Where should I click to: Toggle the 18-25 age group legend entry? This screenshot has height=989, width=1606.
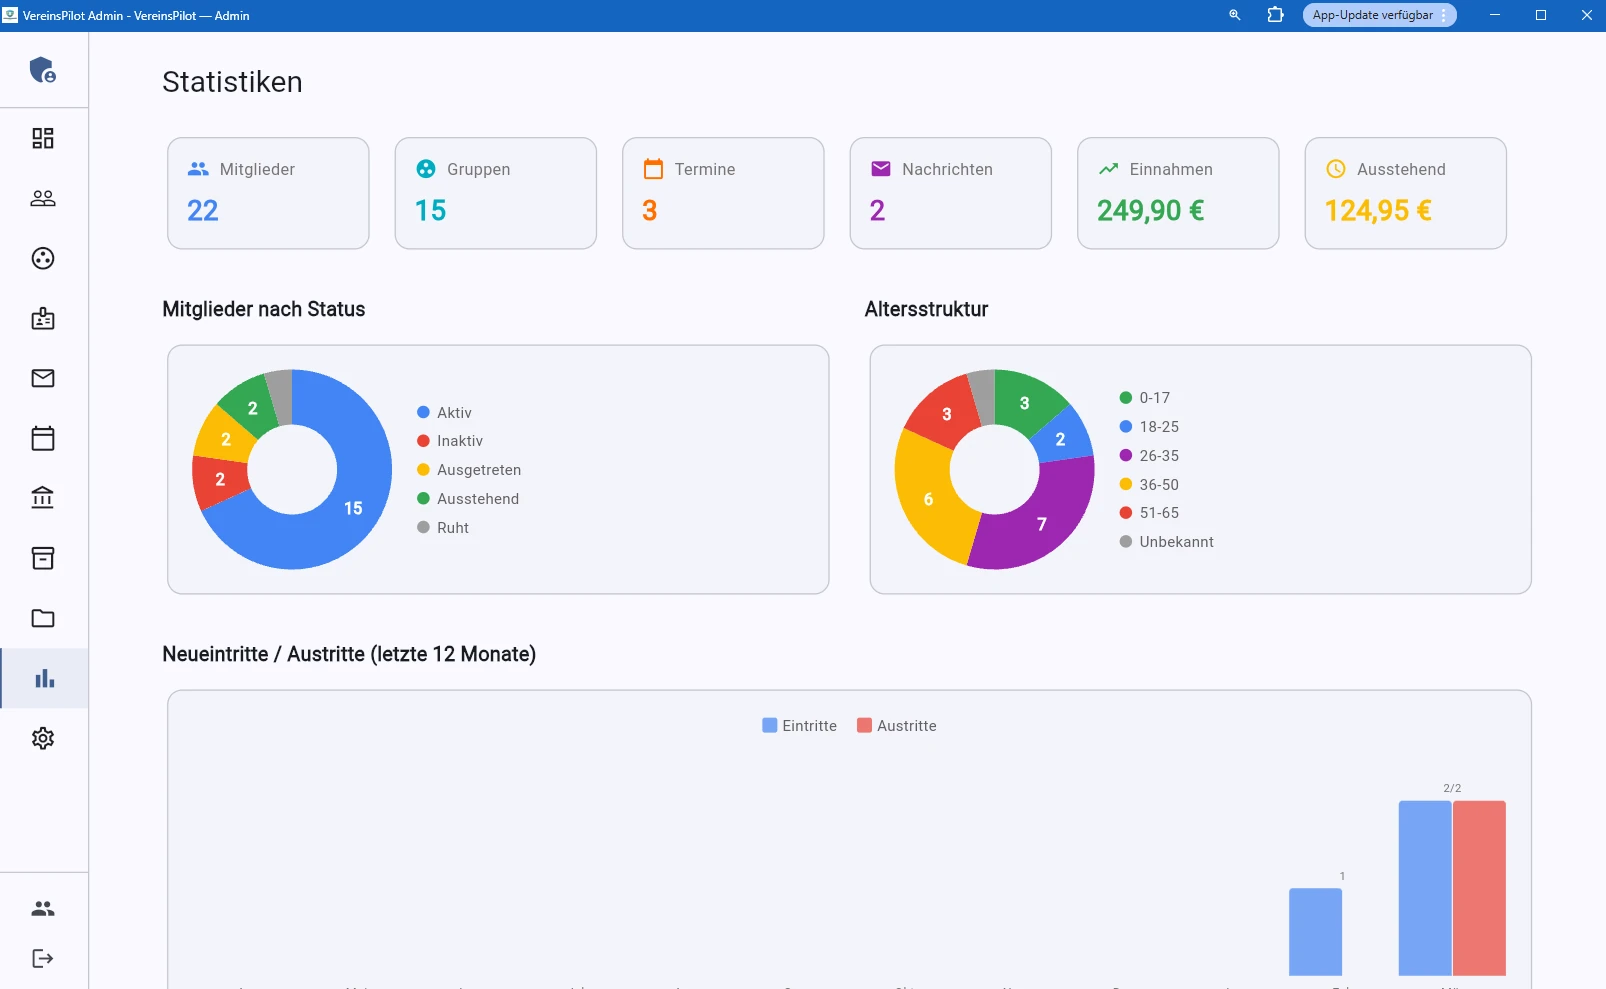point(1150,427)
